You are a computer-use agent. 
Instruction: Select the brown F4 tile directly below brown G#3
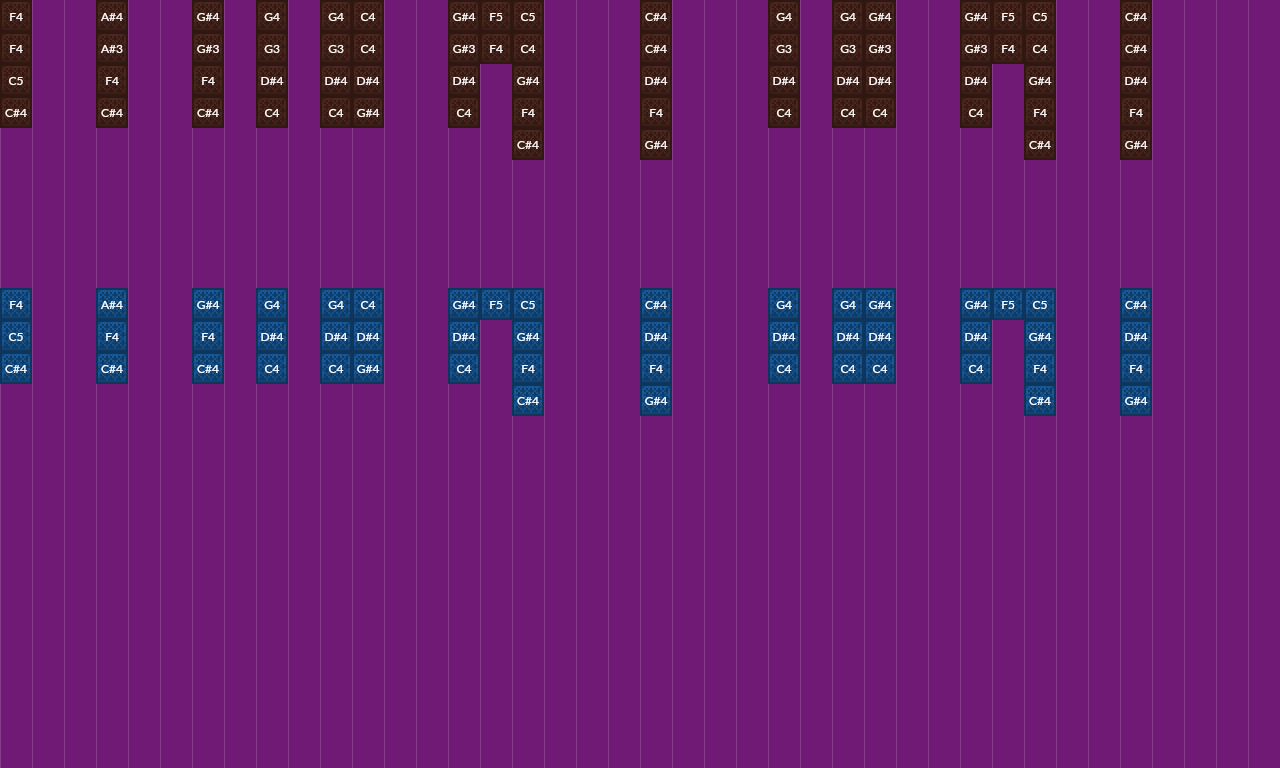pos(208,80)
